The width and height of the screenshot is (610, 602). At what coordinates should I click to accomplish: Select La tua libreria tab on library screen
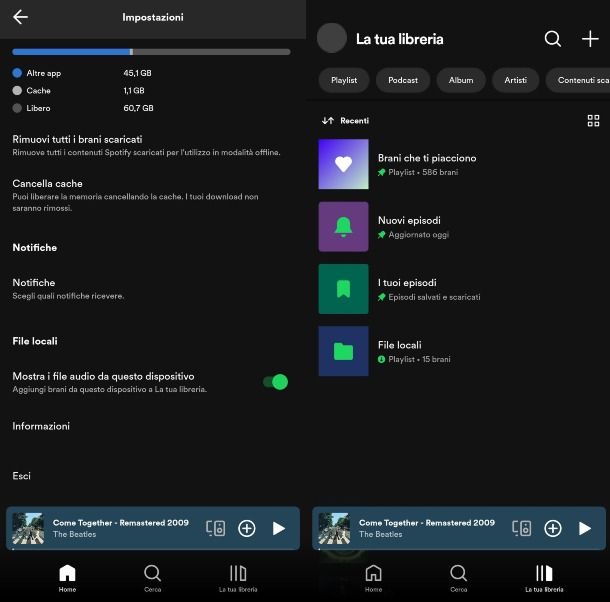point(544,578)
